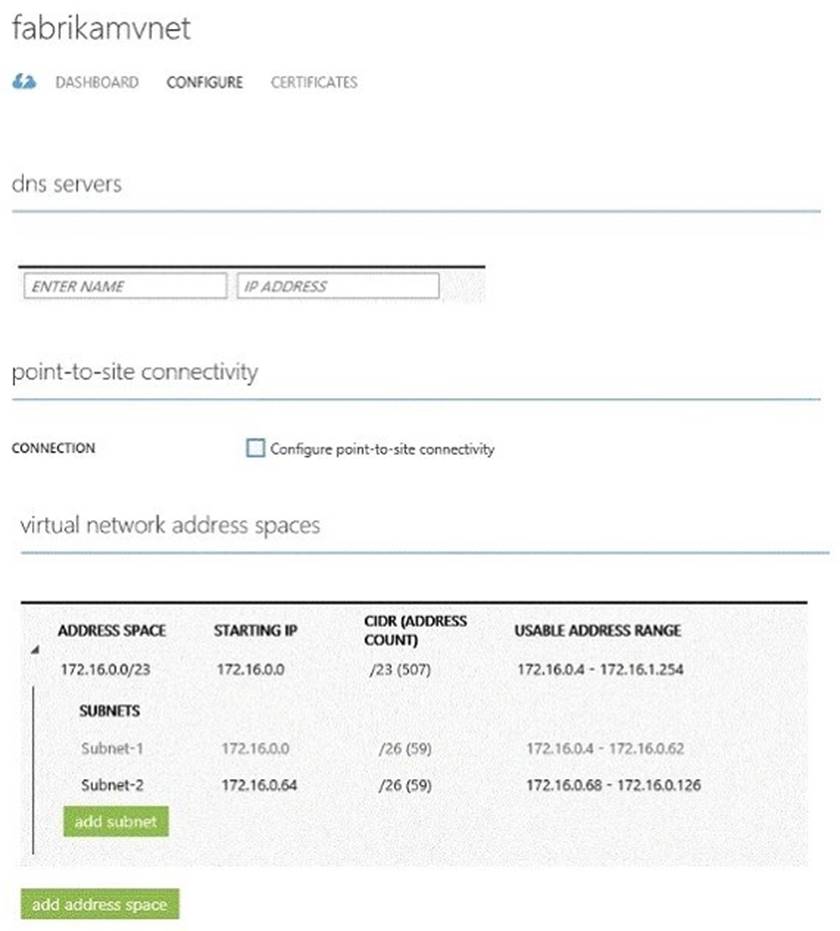Open the CERTIFICATES tab

314,82
